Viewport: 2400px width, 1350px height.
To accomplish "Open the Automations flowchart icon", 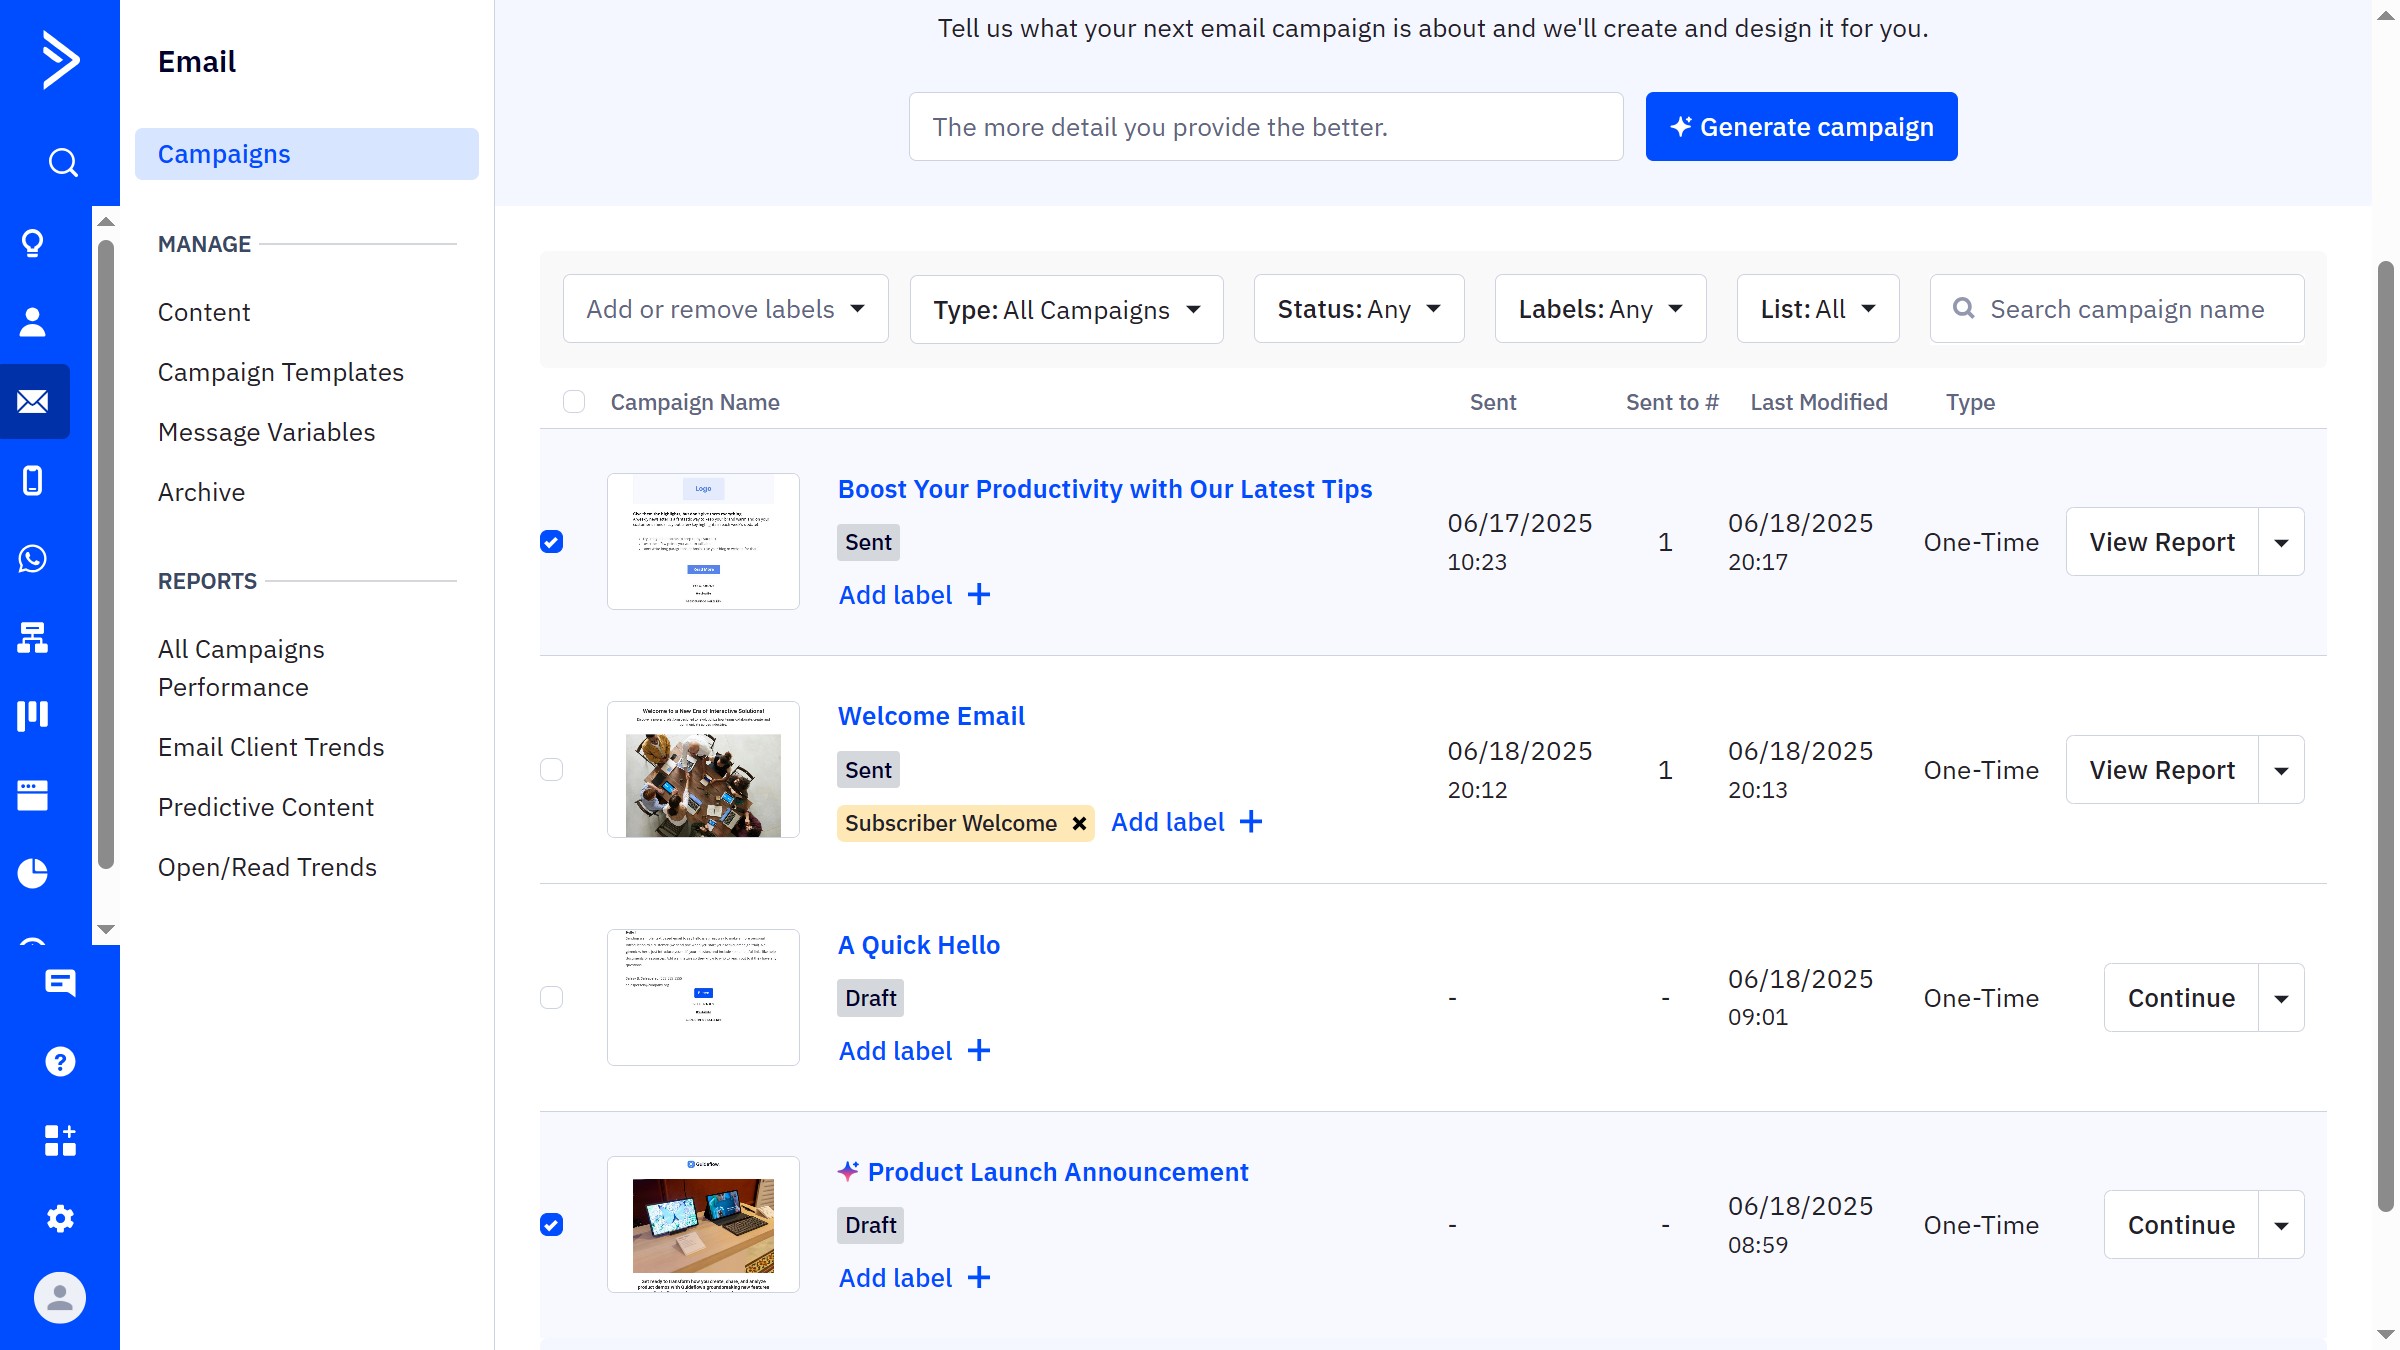I will [x=33, y=637].
